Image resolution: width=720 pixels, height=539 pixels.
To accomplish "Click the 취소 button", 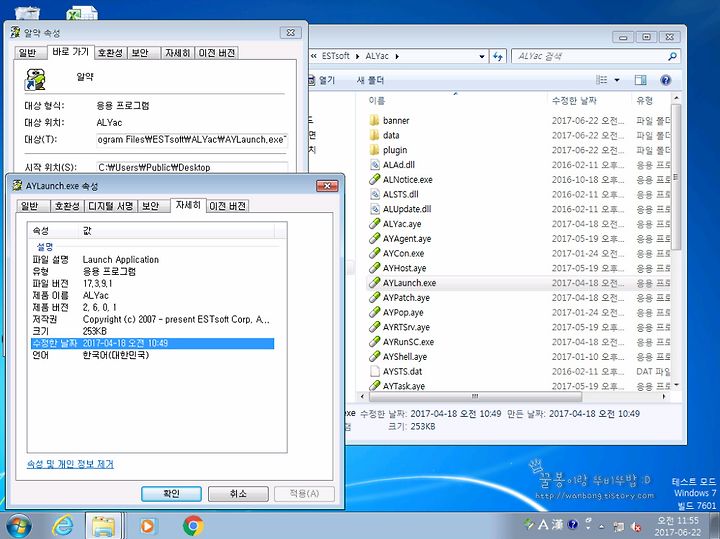I will (x=238, y=494).
